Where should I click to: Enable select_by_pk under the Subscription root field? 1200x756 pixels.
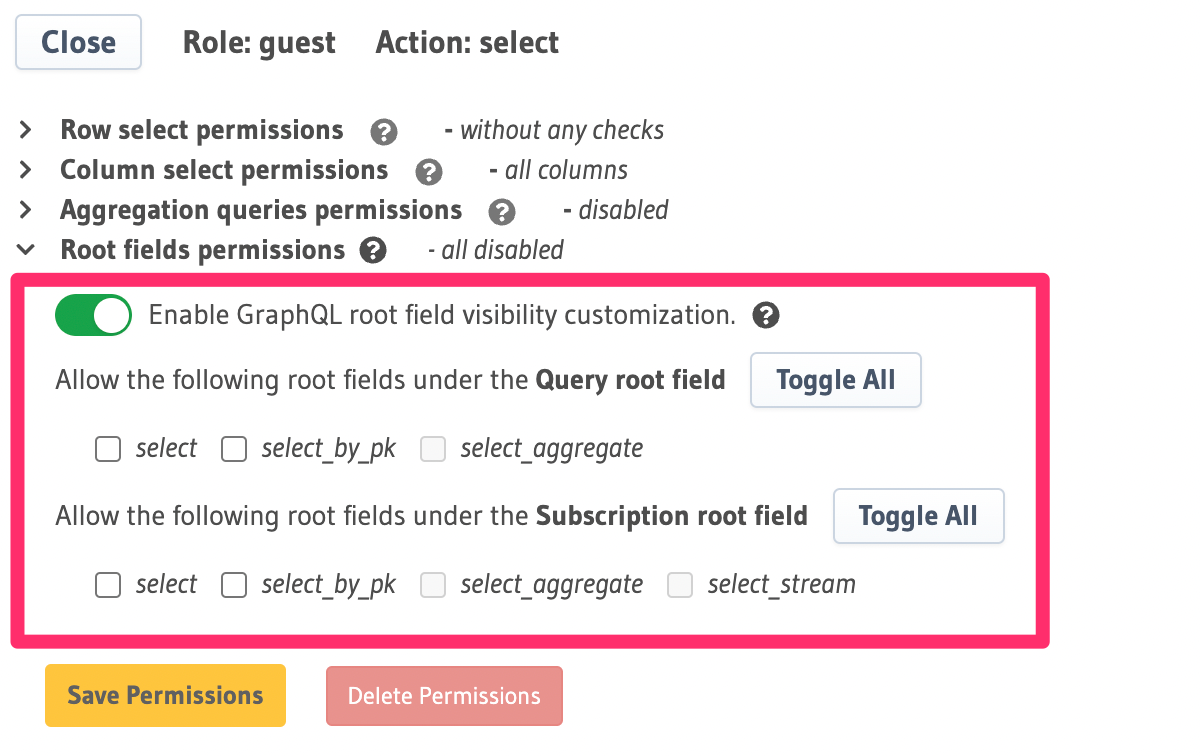(233, 585)
